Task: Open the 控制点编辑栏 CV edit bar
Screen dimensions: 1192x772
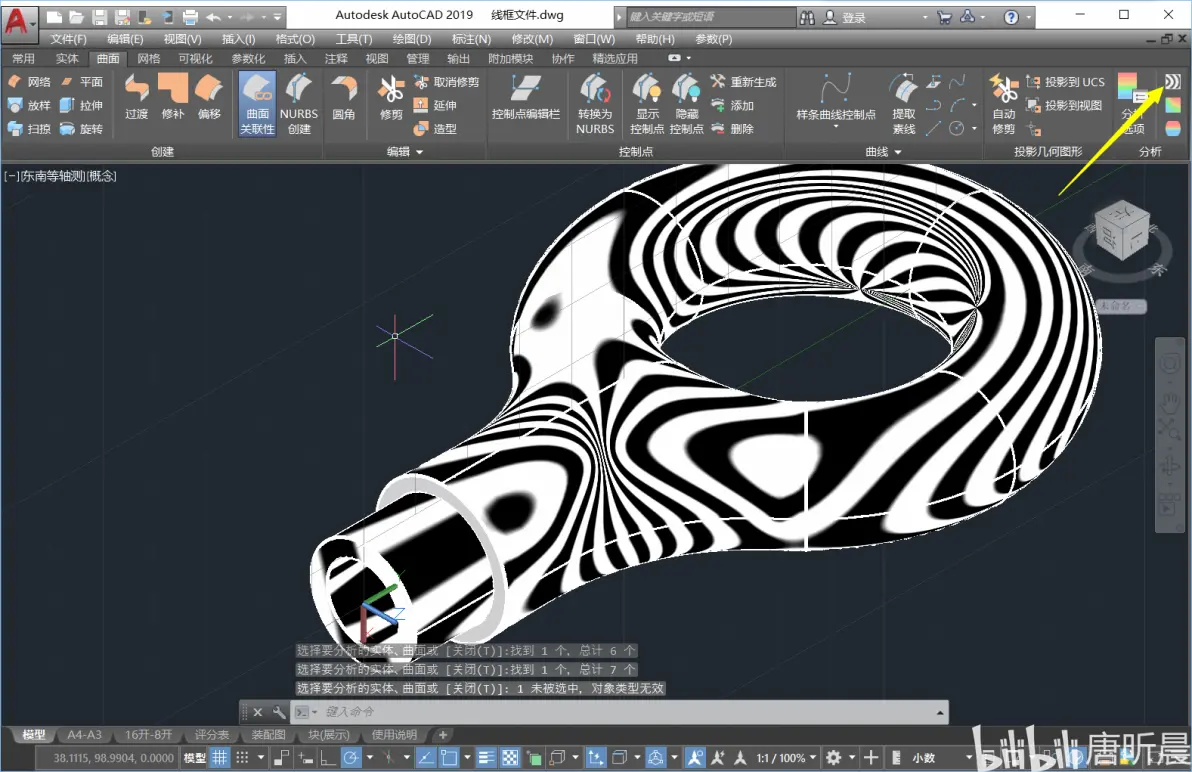Action: tap(525, 96)
